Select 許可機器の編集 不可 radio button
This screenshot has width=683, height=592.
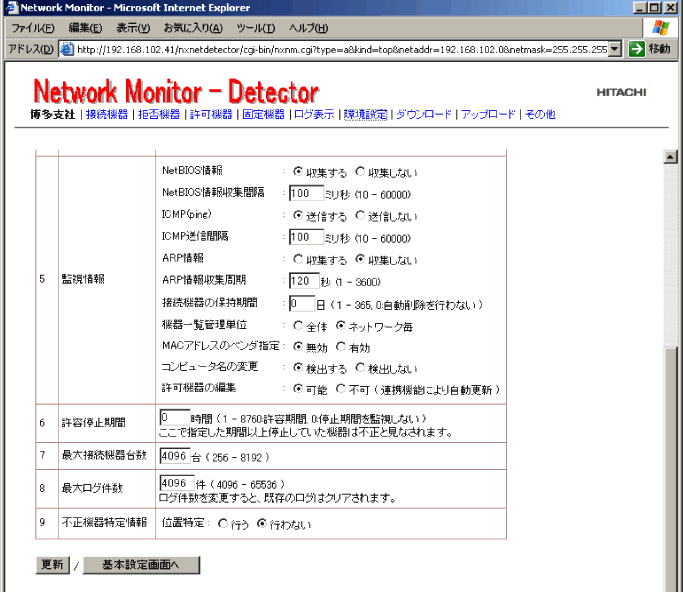click(x=341, y=388)
